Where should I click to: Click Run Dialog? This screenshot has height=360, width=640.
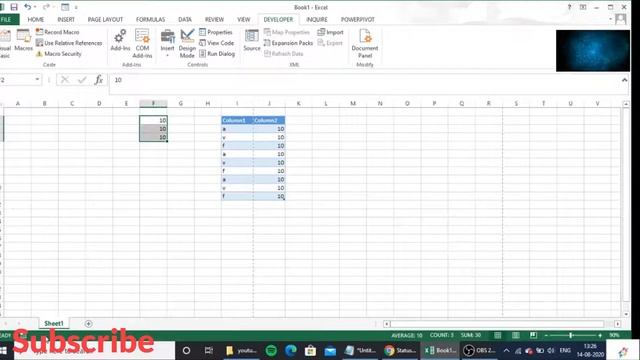tap(217, 53)
